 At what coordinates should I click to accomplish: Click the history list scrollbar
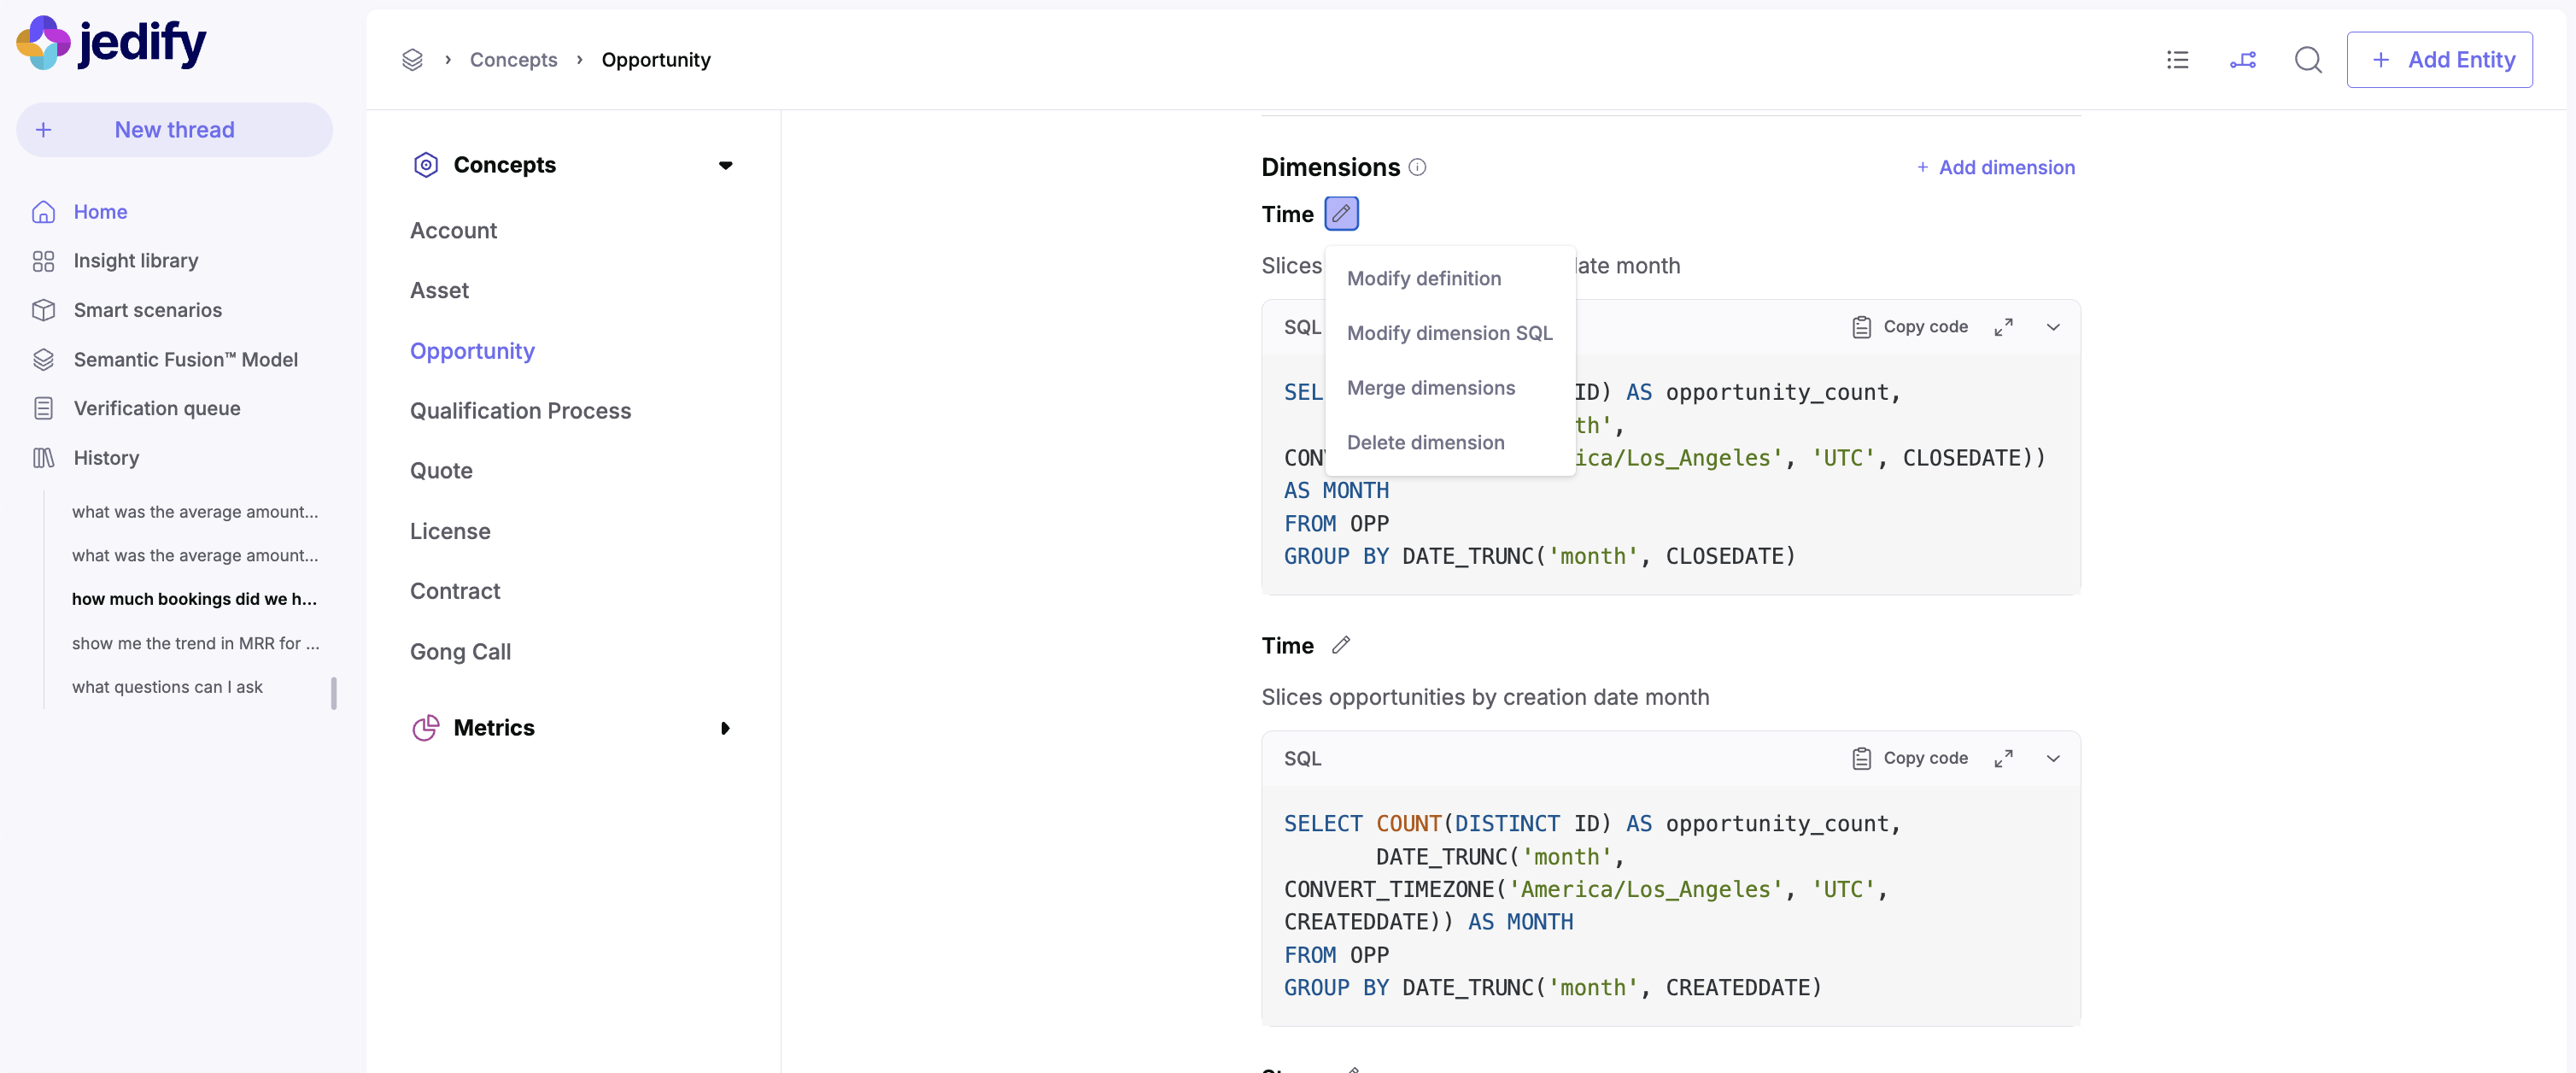click(x=334, y=692)
